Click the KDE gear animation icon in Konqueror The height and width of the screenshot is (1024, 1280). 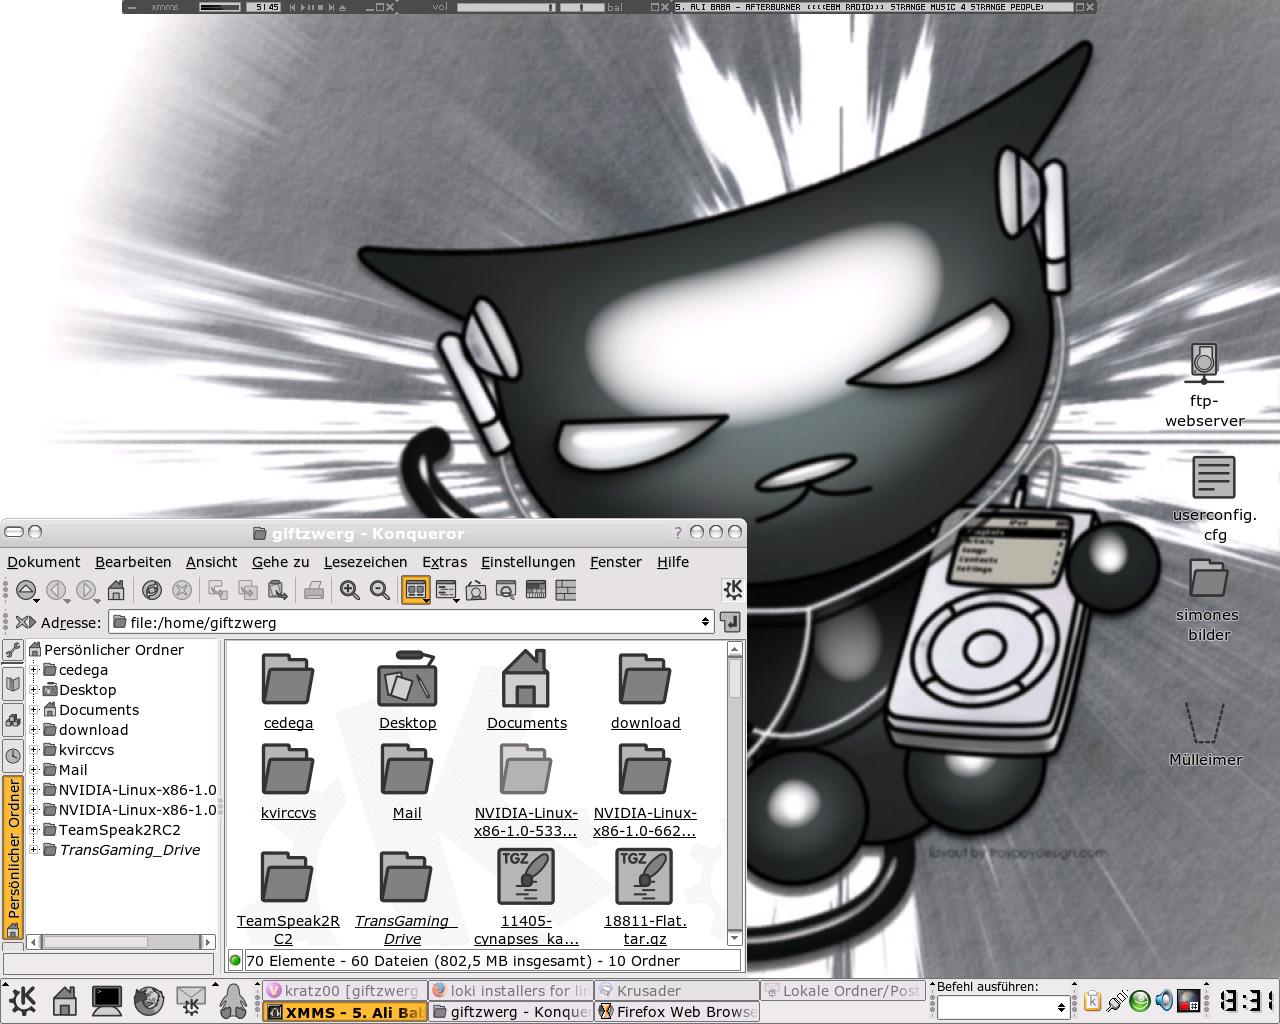tap(733, 590)
